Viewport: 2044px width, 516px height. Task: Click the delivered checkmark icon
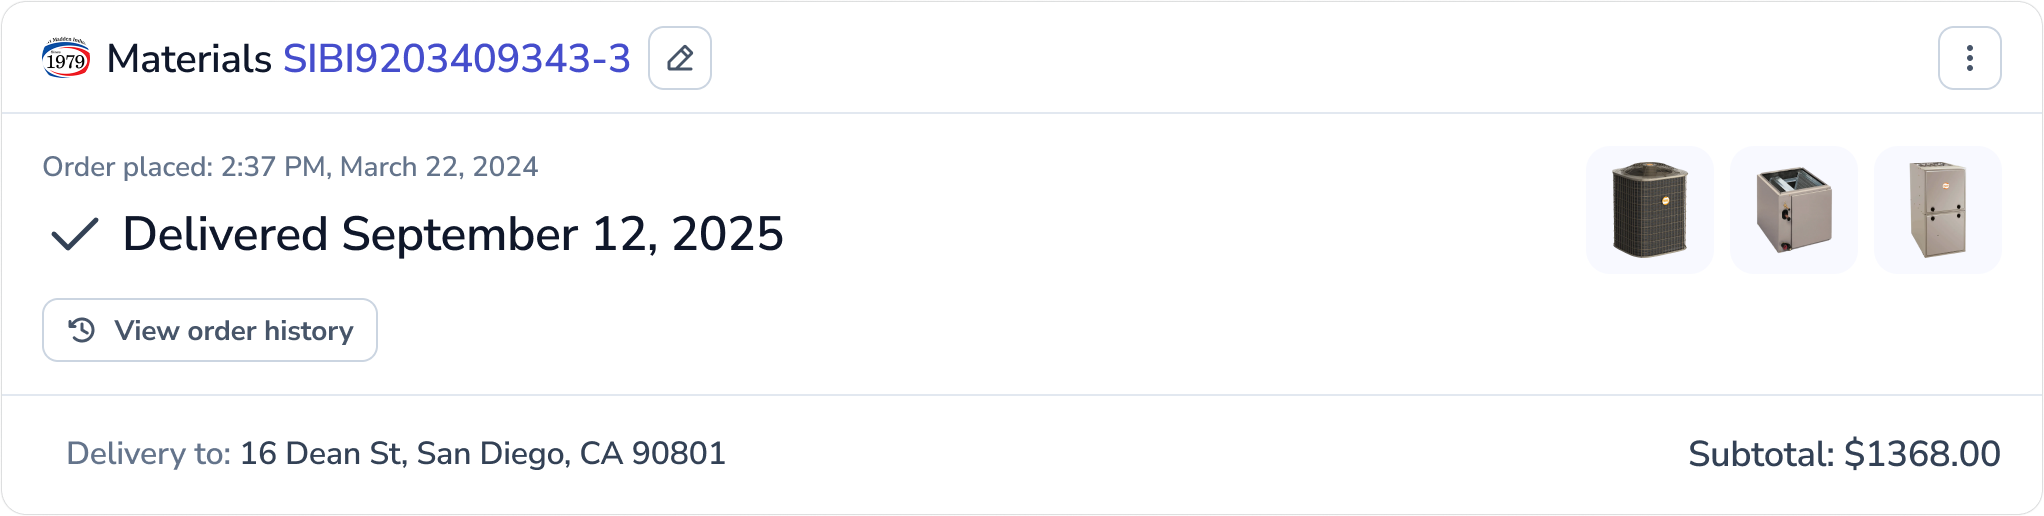coord(75,234)
